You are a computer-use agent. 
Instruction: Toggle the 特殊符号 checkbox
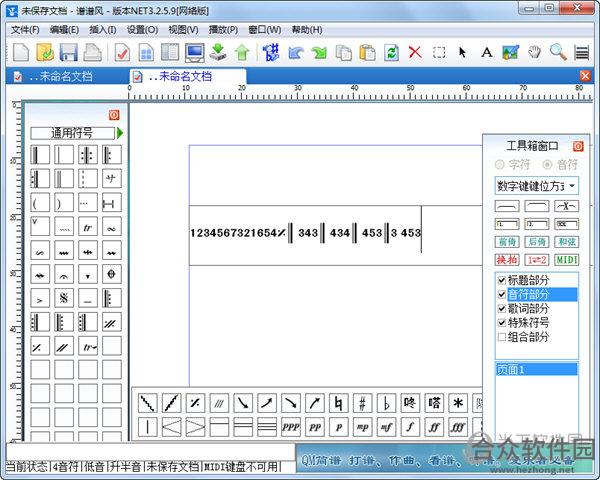tap(502, 323)
